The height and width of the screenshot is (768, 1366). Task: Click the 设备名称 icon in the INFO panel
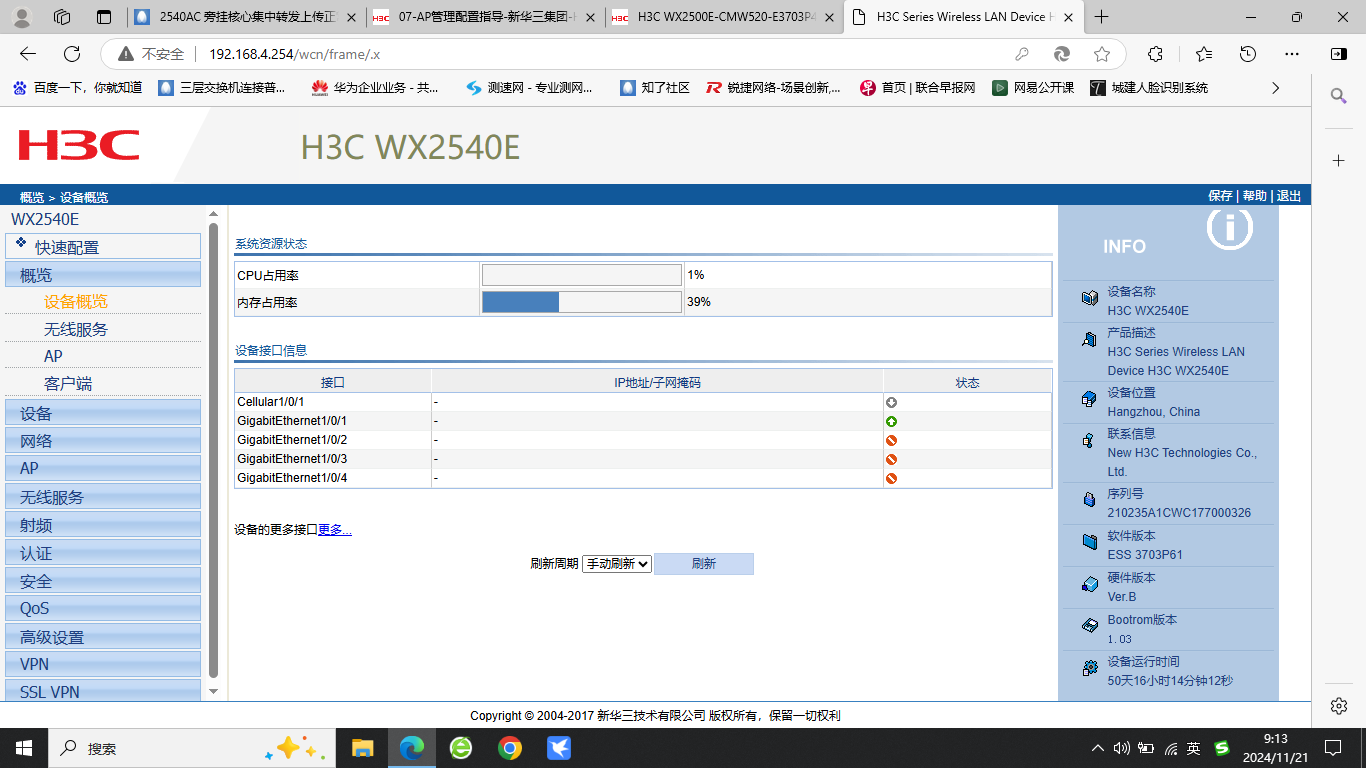[x=1089, y=298]
